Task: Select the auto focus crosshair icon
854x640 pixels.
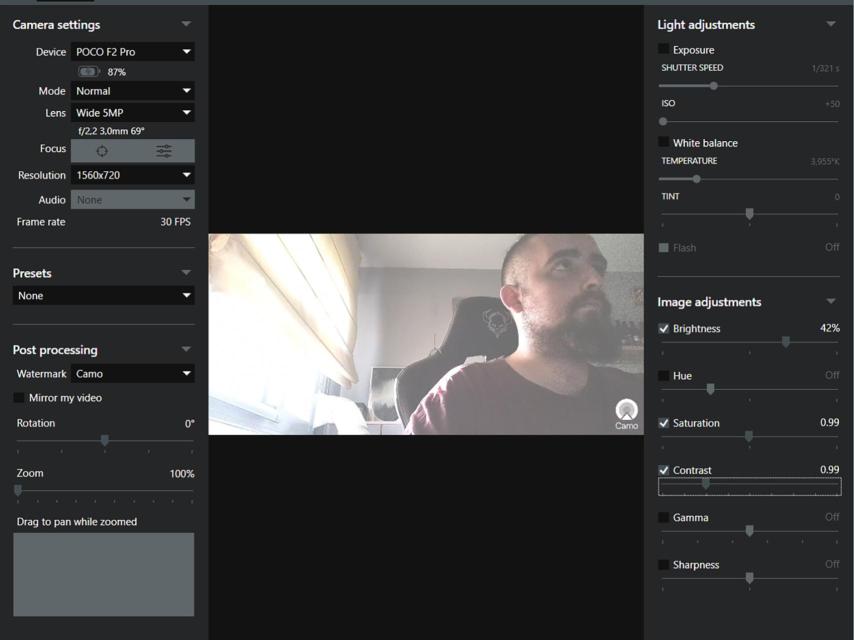Action: click(102, 151)
